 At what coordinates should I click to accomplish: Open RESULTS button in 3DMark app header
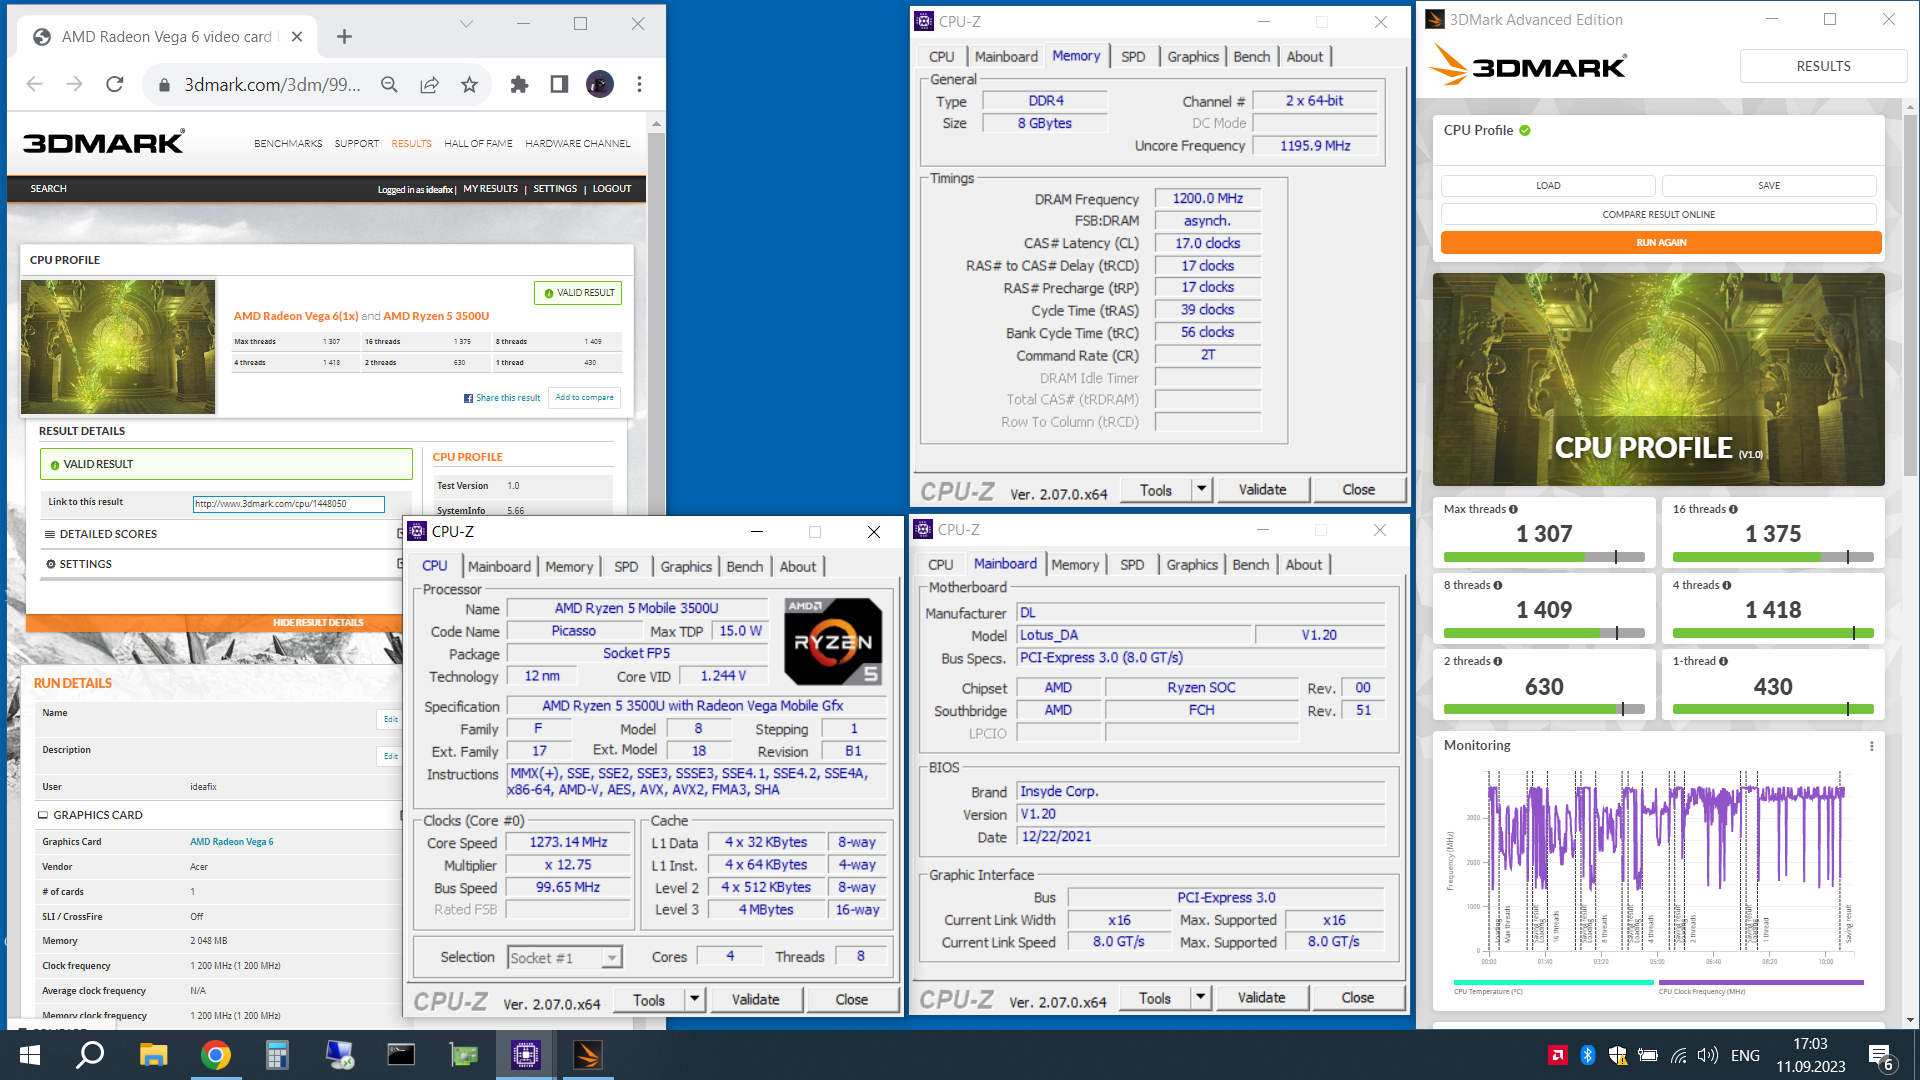pos(1823,66)
